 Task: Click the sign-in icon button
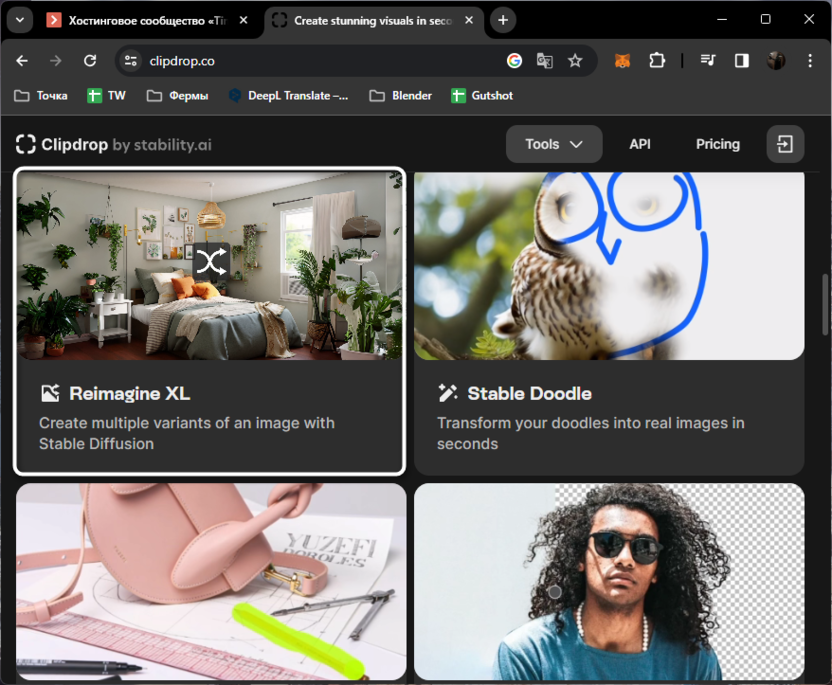click(x=785, y=144)
